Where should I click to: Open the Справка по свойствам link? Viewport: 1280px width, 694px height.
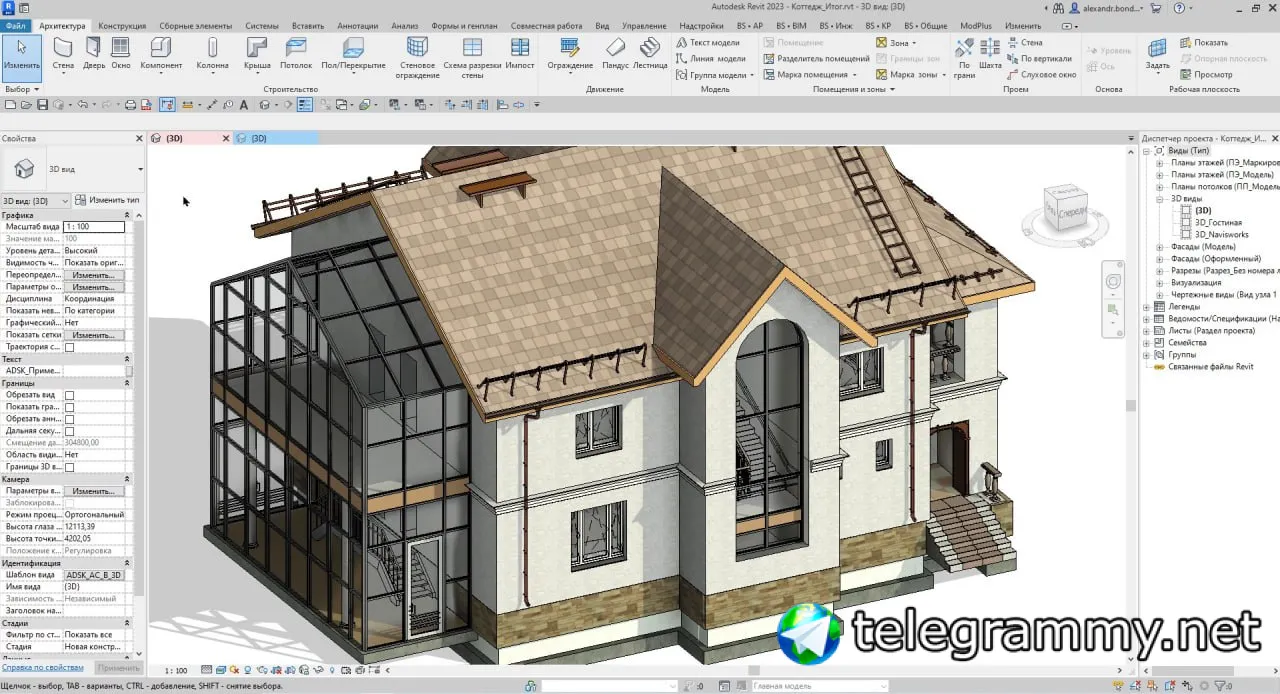click(x=43, y=667)
